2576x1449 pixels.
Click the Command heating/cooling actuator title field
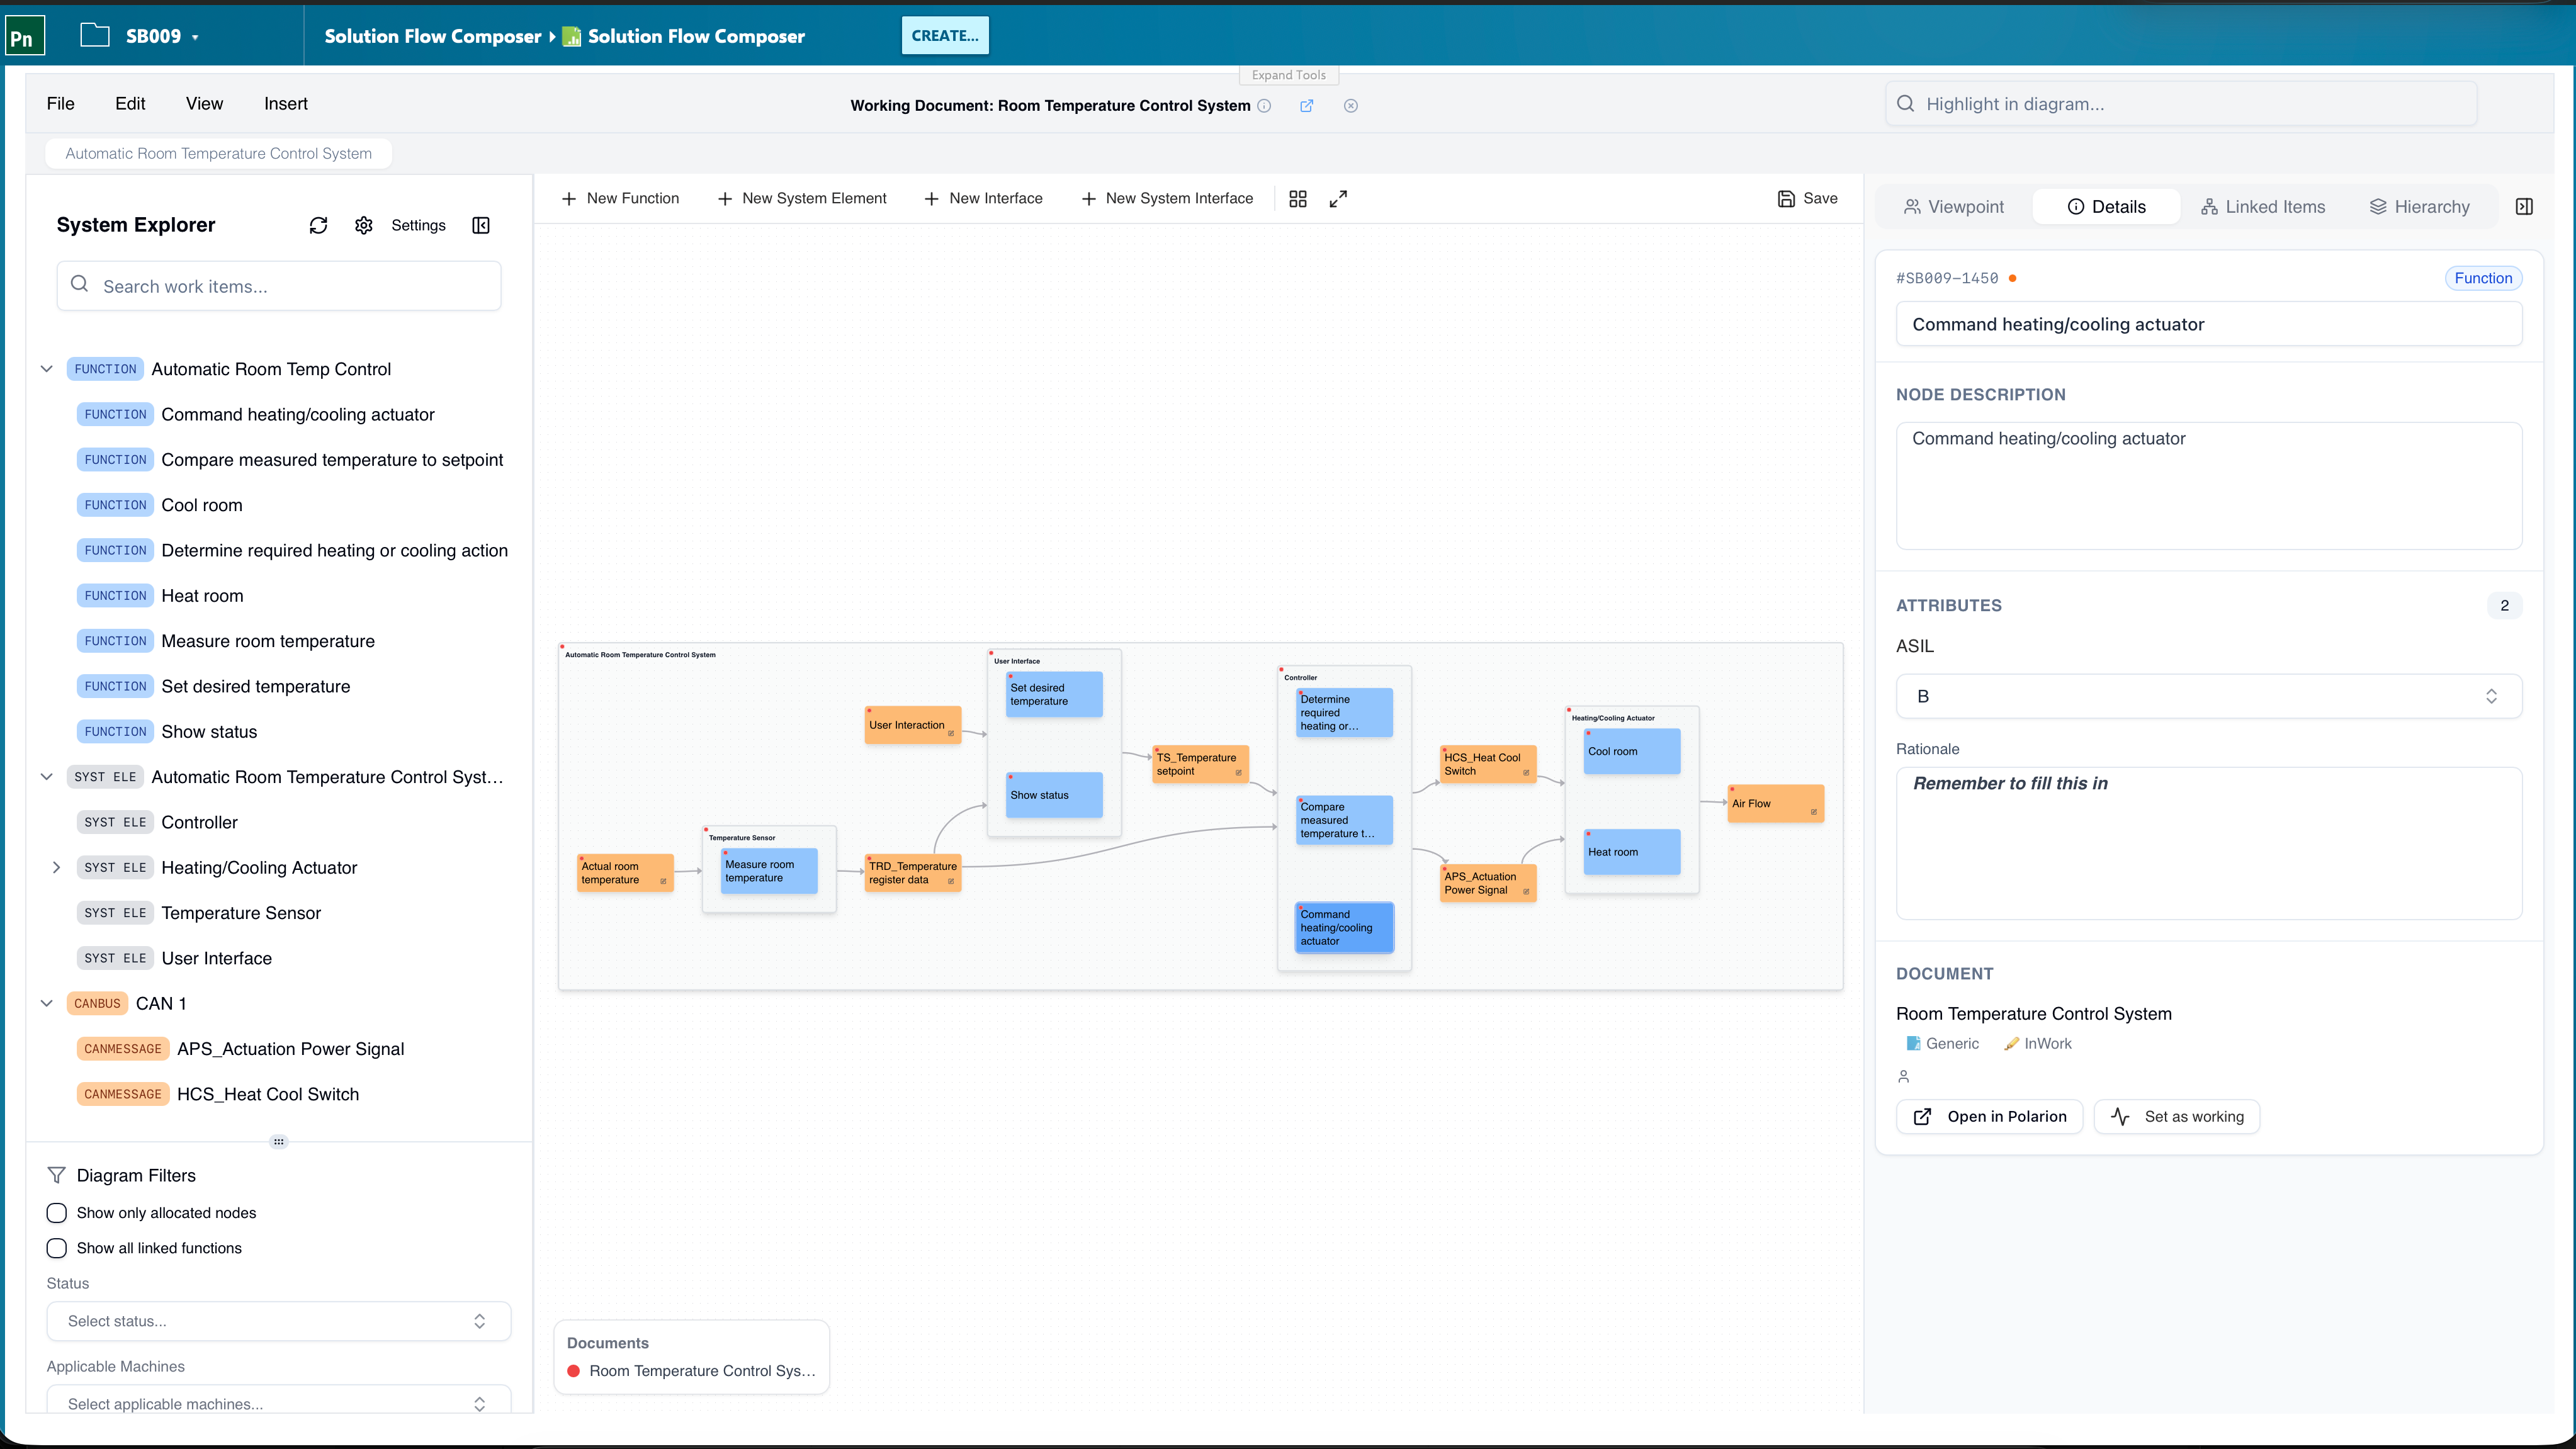(x=2209, y=324)
